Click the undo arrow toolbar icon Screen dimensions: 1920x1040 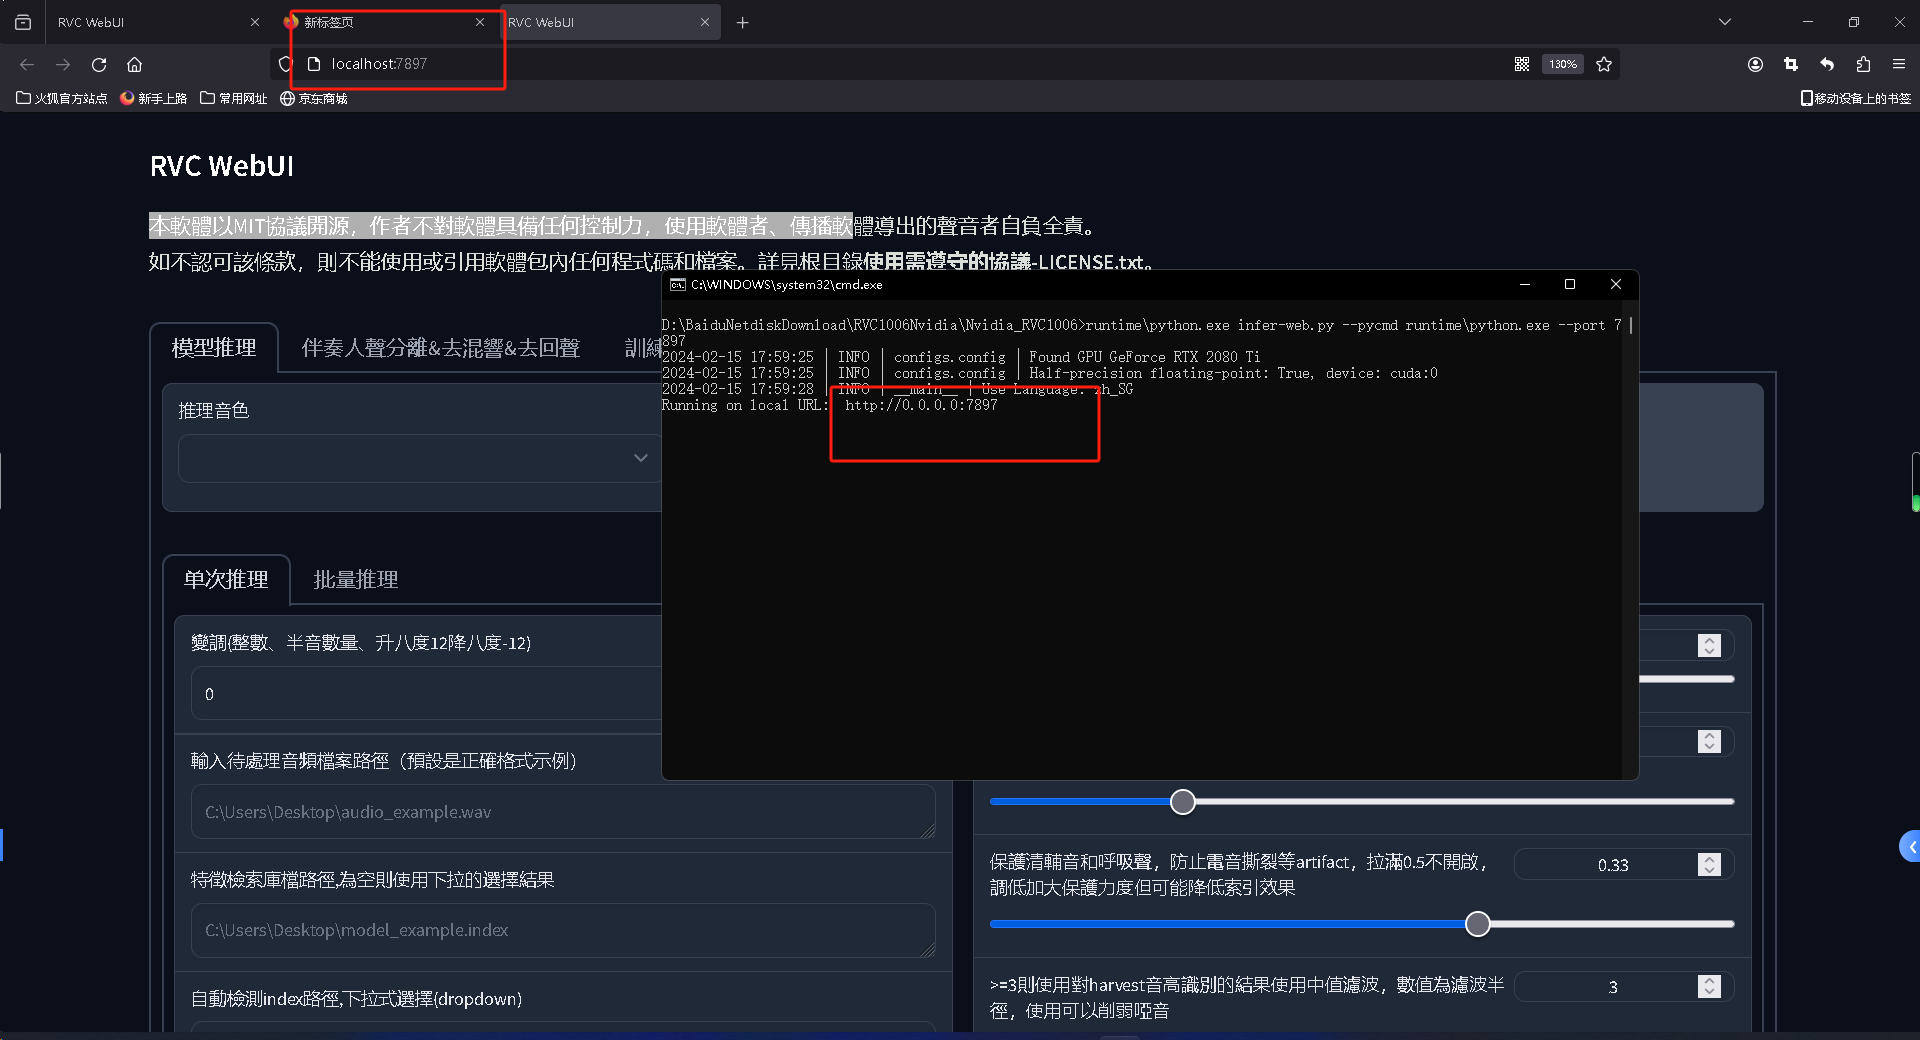1827,64
